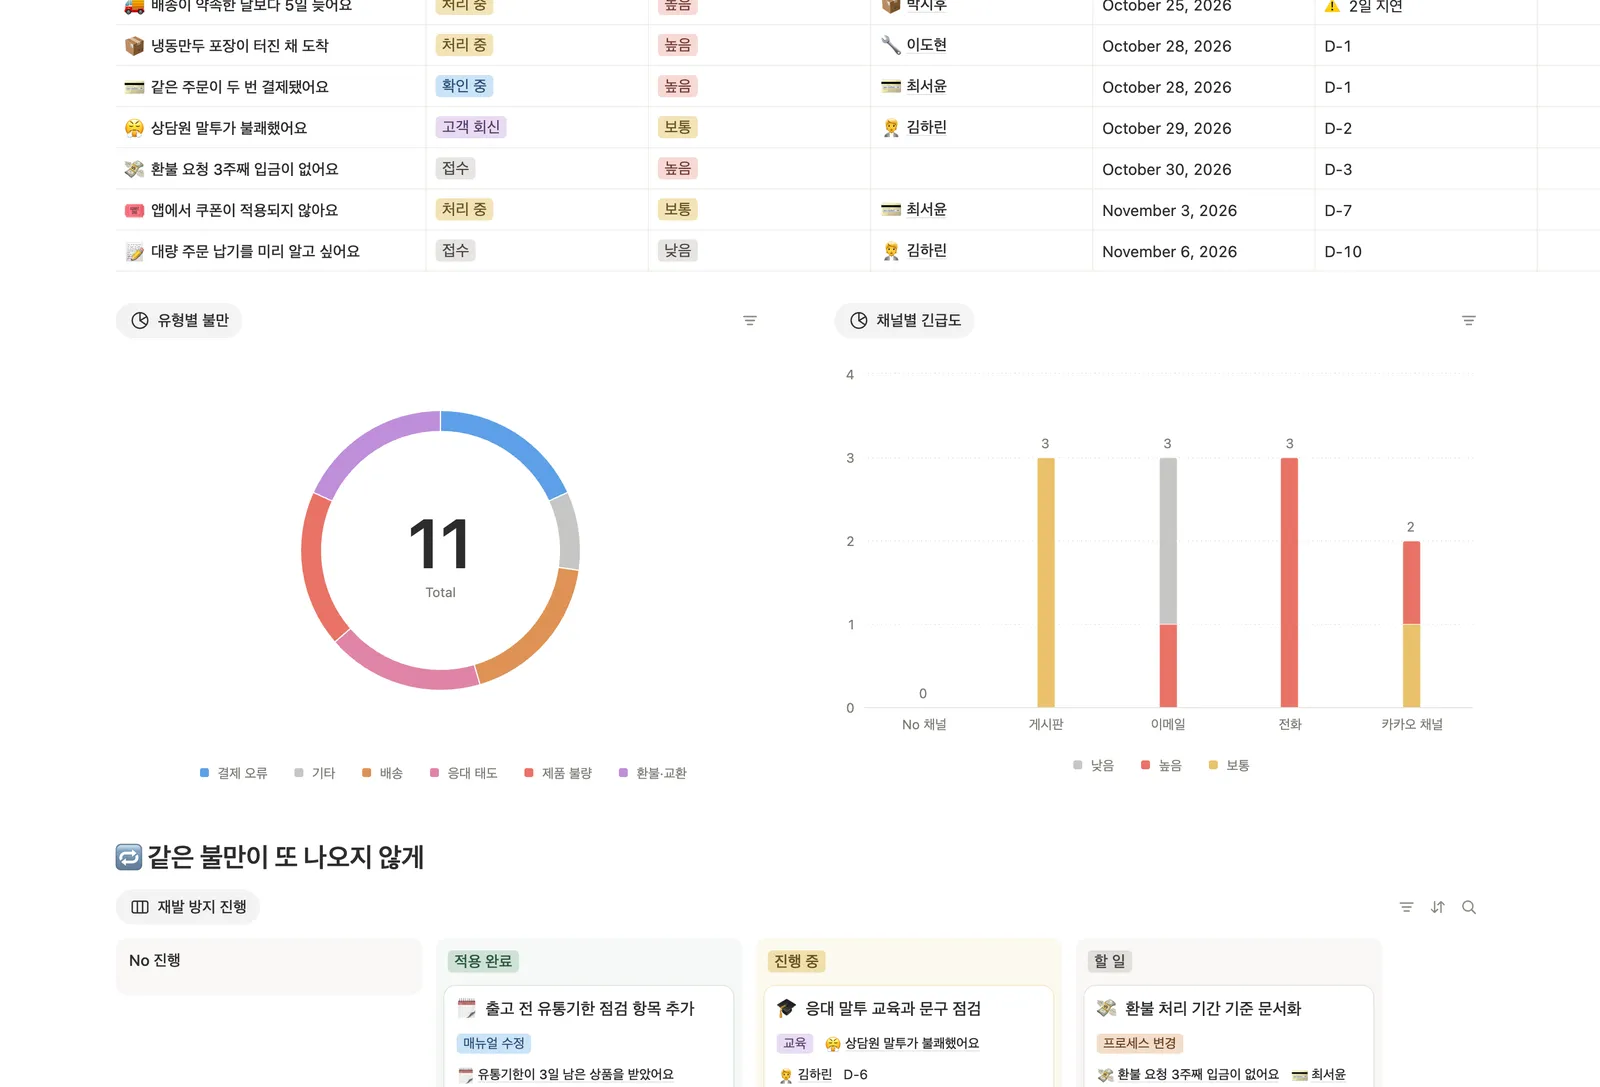Click 매뉴얼 수정 tag on card
Image resolution: width=1600 pixels, height=1087 pixels.
click(494, 1043)
